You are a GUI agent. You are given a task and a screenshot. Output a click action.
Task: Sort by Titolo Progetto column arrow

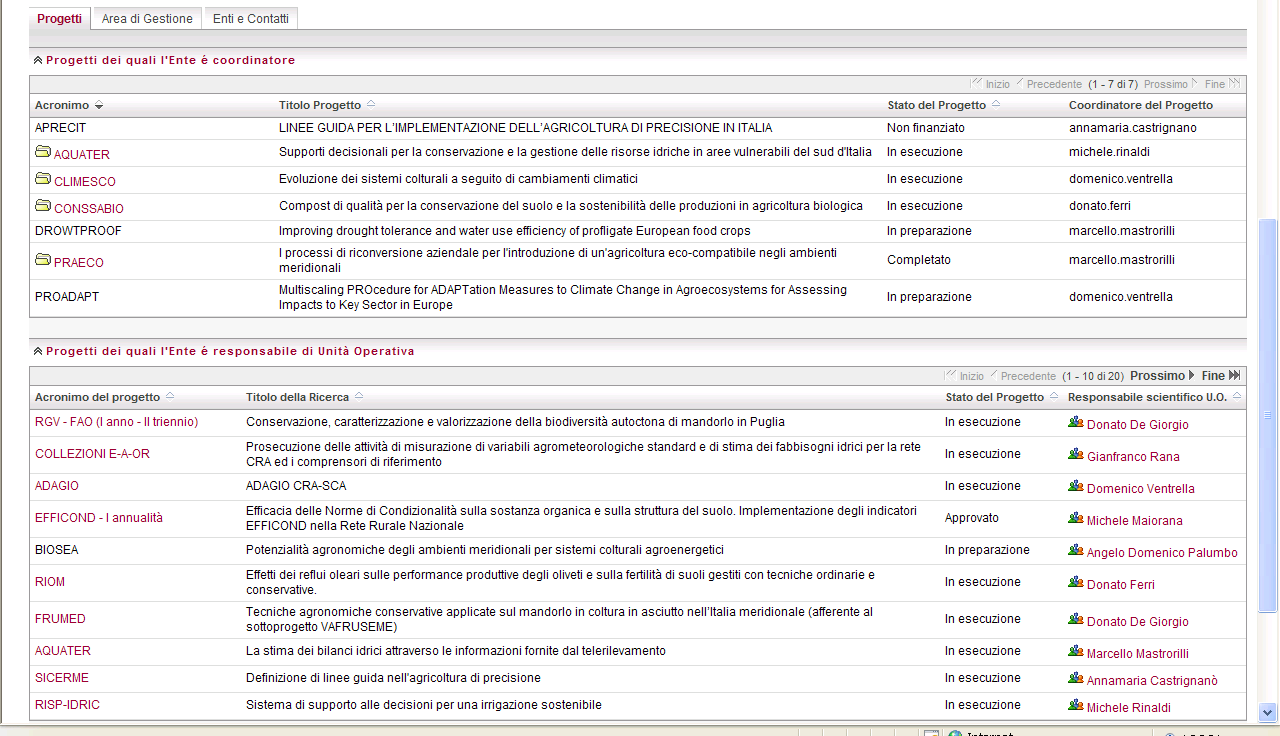[x=371, y=104]
